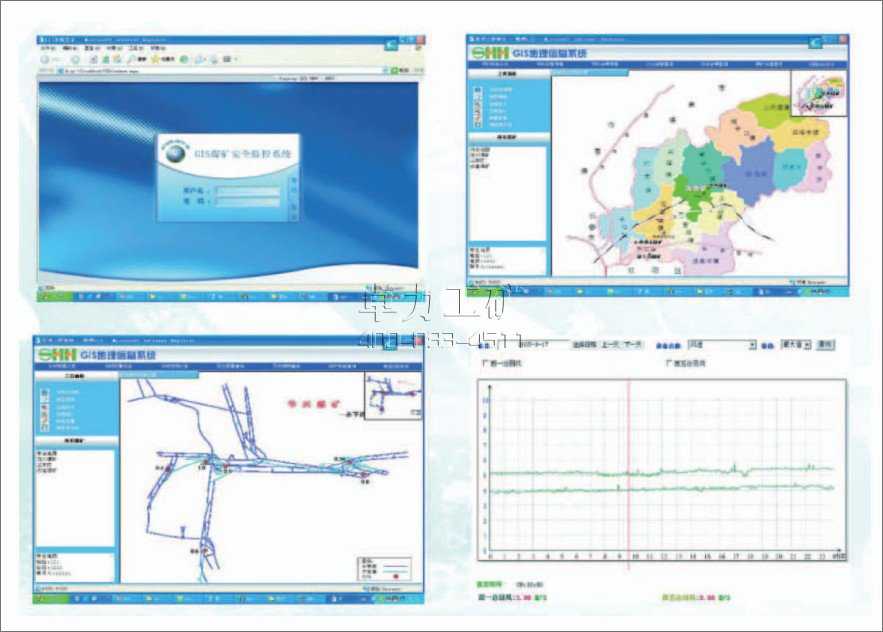The image size is (883, 632).
Task: Open the 文件 menu in the login browser
Action: (46, 48)
